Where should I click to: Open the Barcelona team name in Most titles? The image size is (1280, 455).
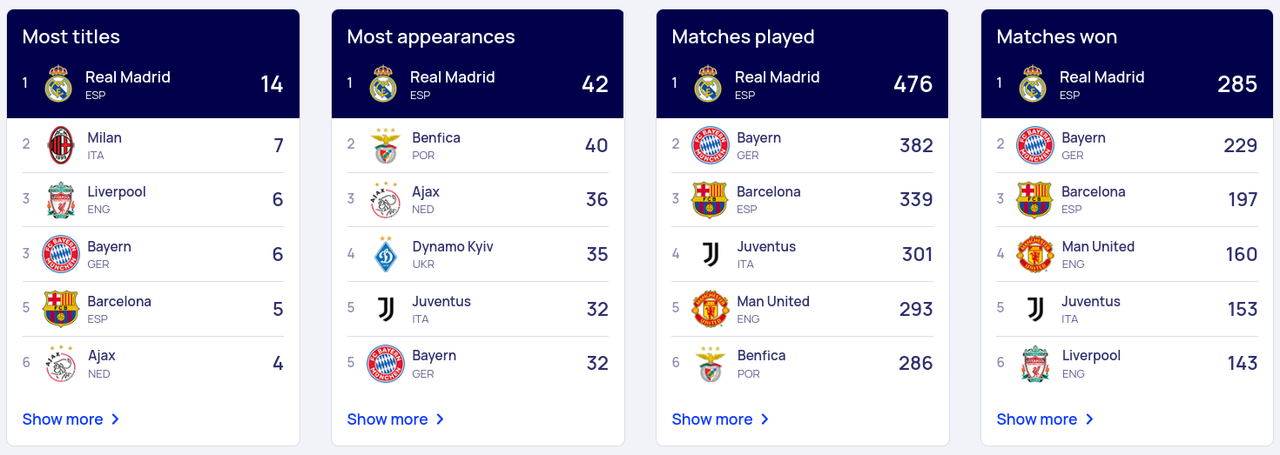[x=119, y=301]
